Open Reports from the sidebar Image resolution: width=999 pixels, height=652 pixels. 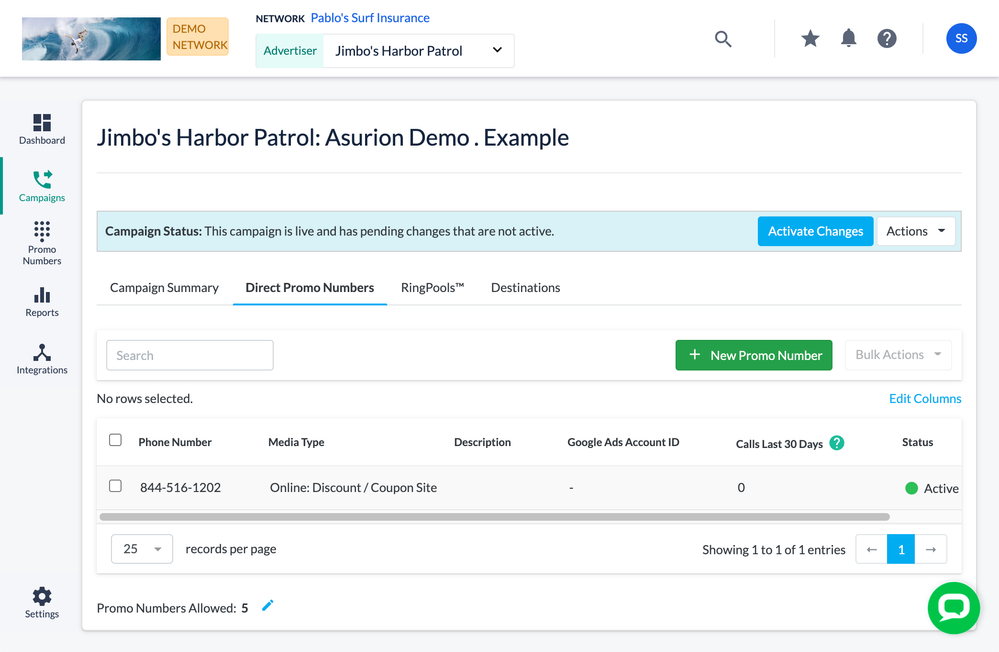pyautogui.click(x=42, y=301)
